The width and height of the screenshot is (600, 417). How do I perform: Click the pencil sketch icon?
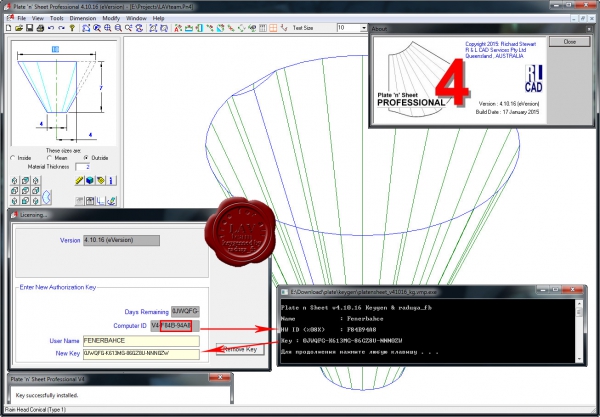[x=112, y=201]
